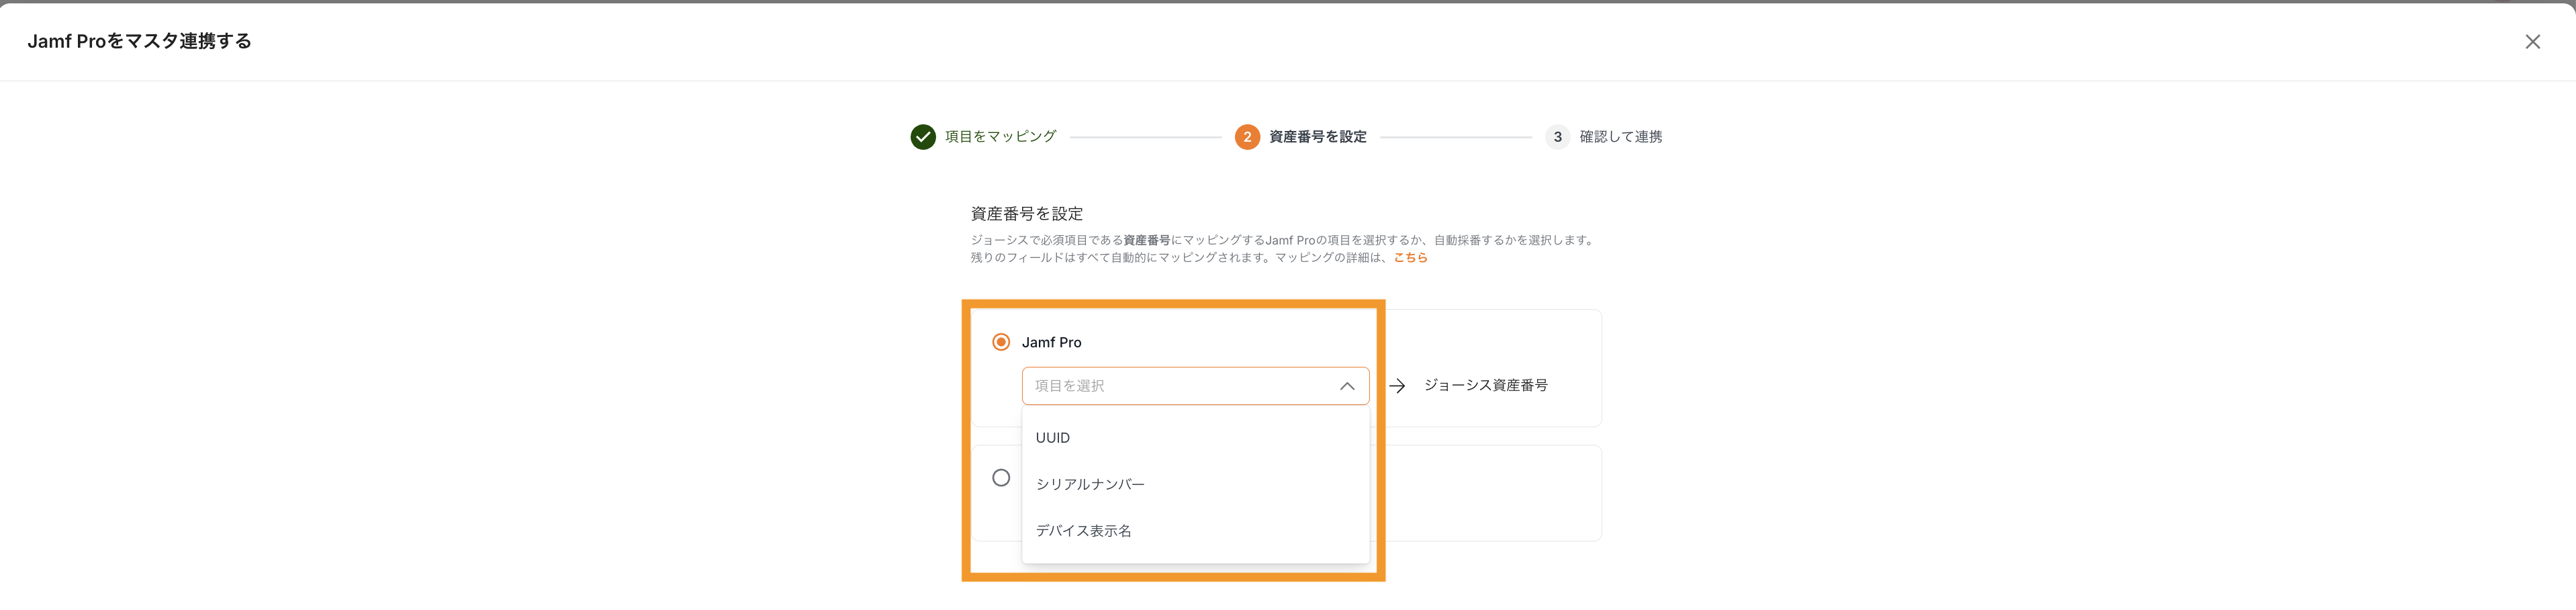Select the unselected second radio button
Image resolution: width=2576 pixels, height=610 pixels.
[1000, 478]
